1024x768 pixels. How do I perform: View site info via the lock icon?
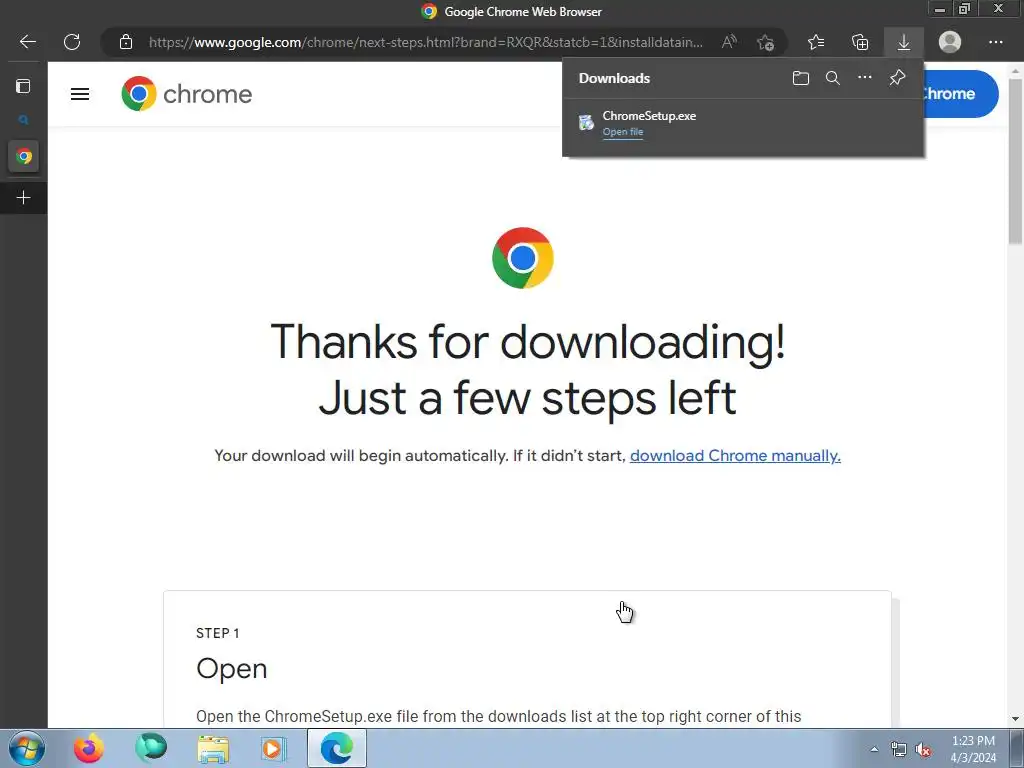[126, 42]
